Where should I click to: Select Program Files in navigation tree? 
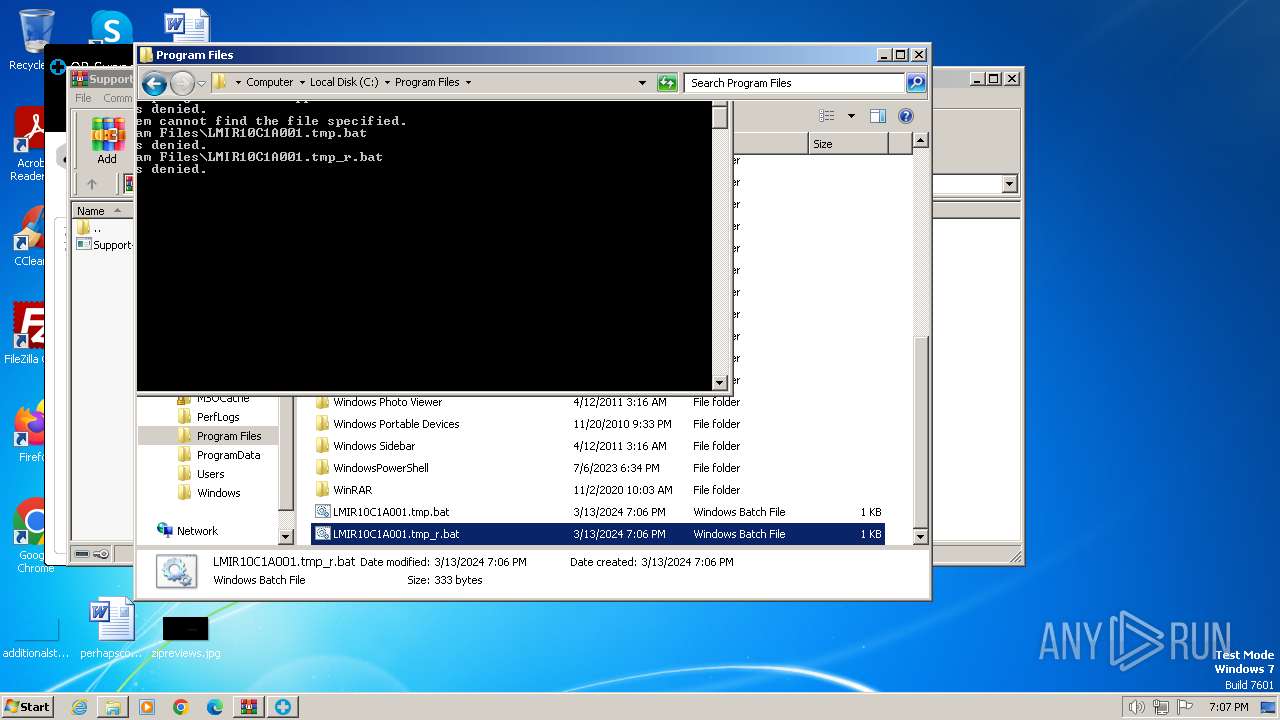click(x=228, y=436)
